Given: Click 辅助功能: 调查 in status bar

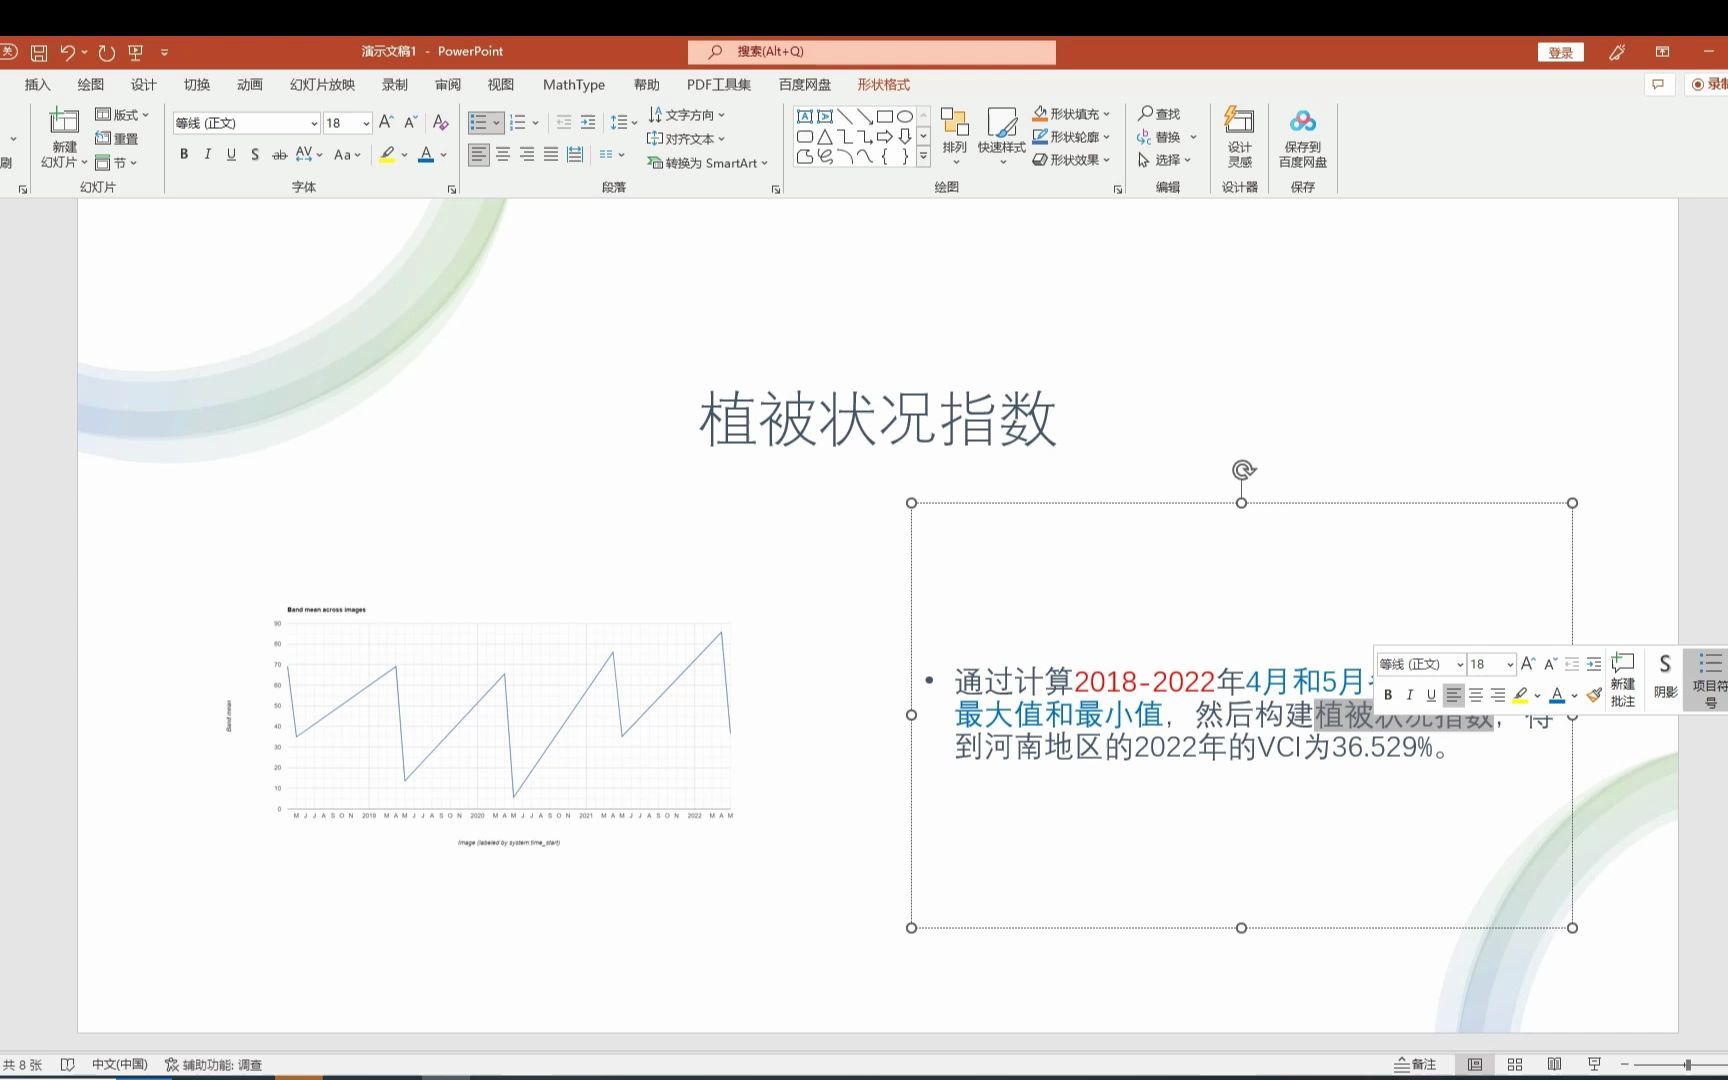Looking at the screenshot, I should pyautogui.click(x=213, y=1065).
